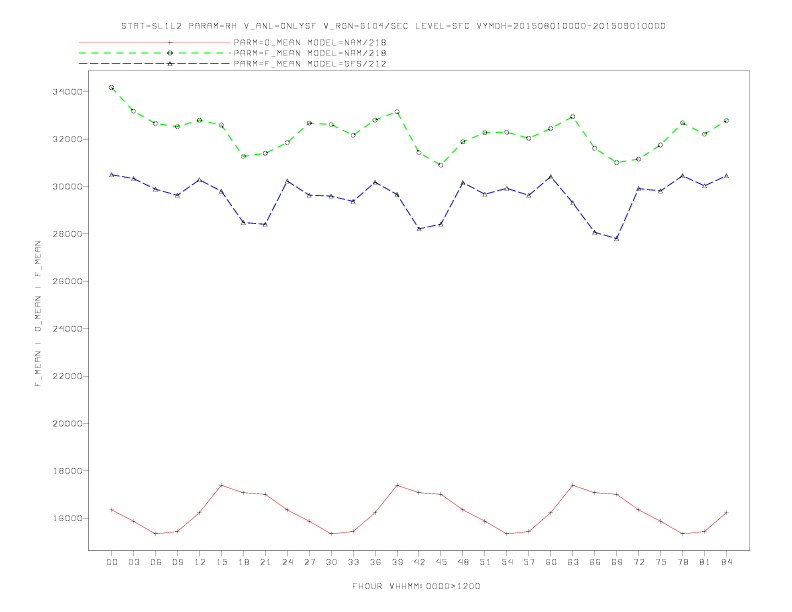Click x-axis tick label 42
Image resolution: width=792 pixels, height=612 pixels.
pyautogui.click(x=419, y=562)
